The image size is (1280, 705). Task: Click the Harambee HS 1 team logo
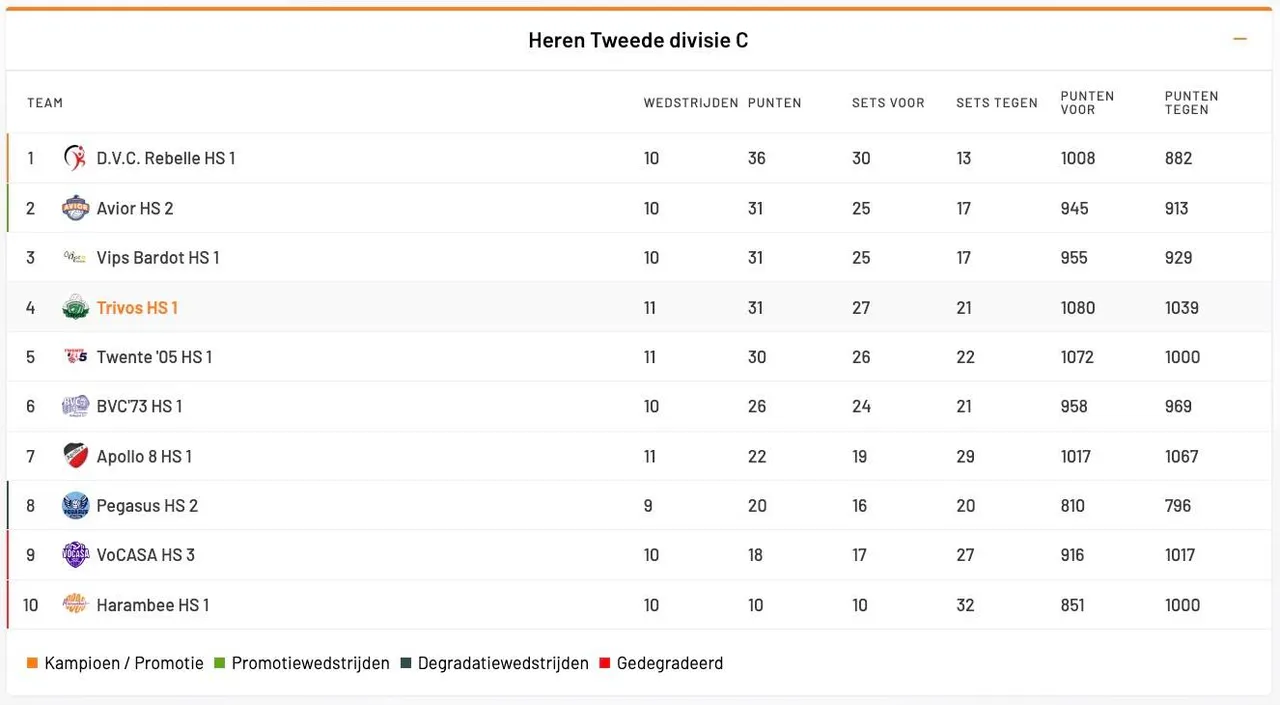click(x=75, y=605)
